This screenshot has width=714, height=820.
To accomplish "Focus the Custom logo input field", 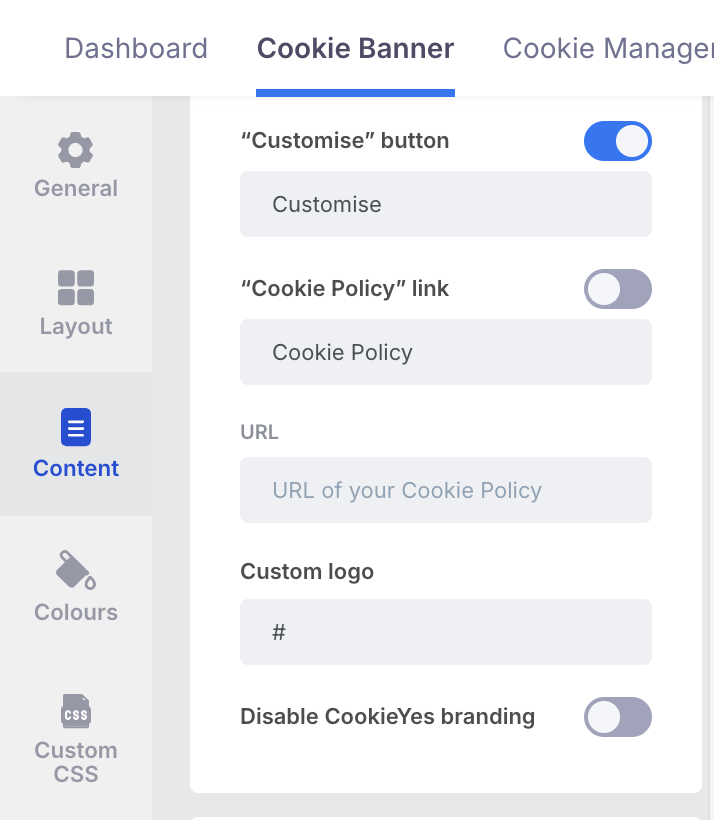I will (x=446, y=632).
